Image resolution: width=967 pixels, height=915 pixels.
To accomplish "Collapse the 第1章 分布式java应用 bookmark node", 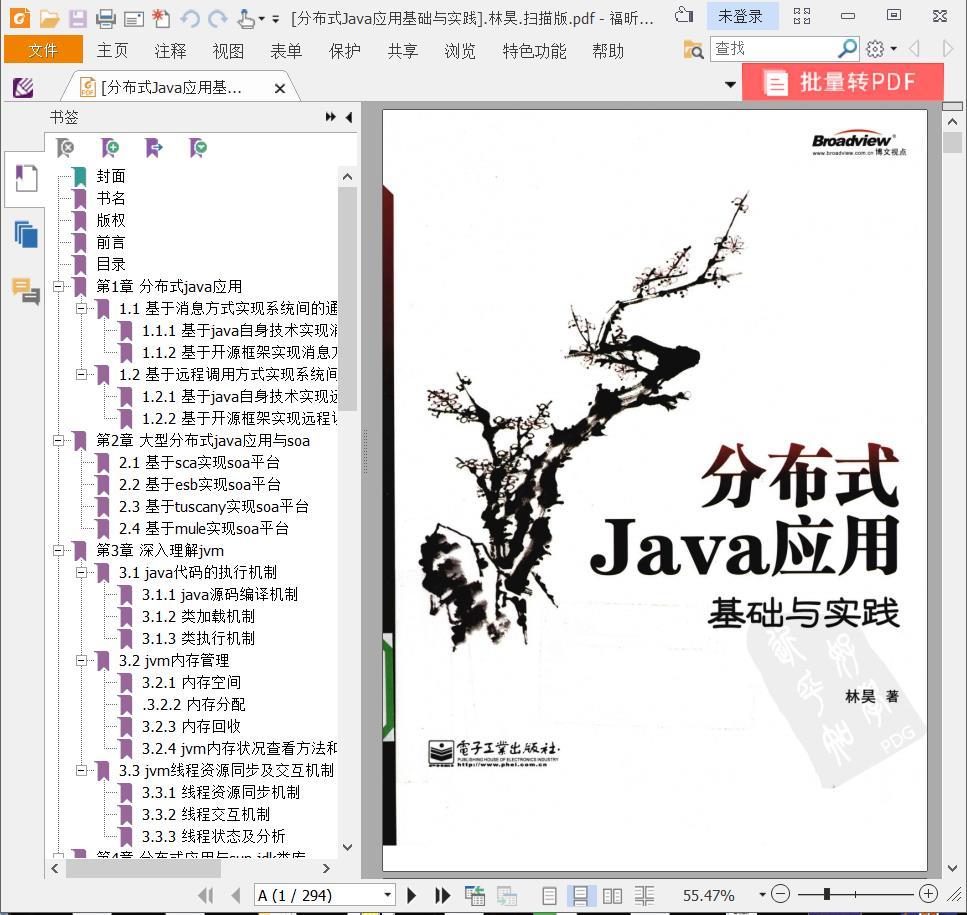I will pyautogui.click(x=58, y=286).
